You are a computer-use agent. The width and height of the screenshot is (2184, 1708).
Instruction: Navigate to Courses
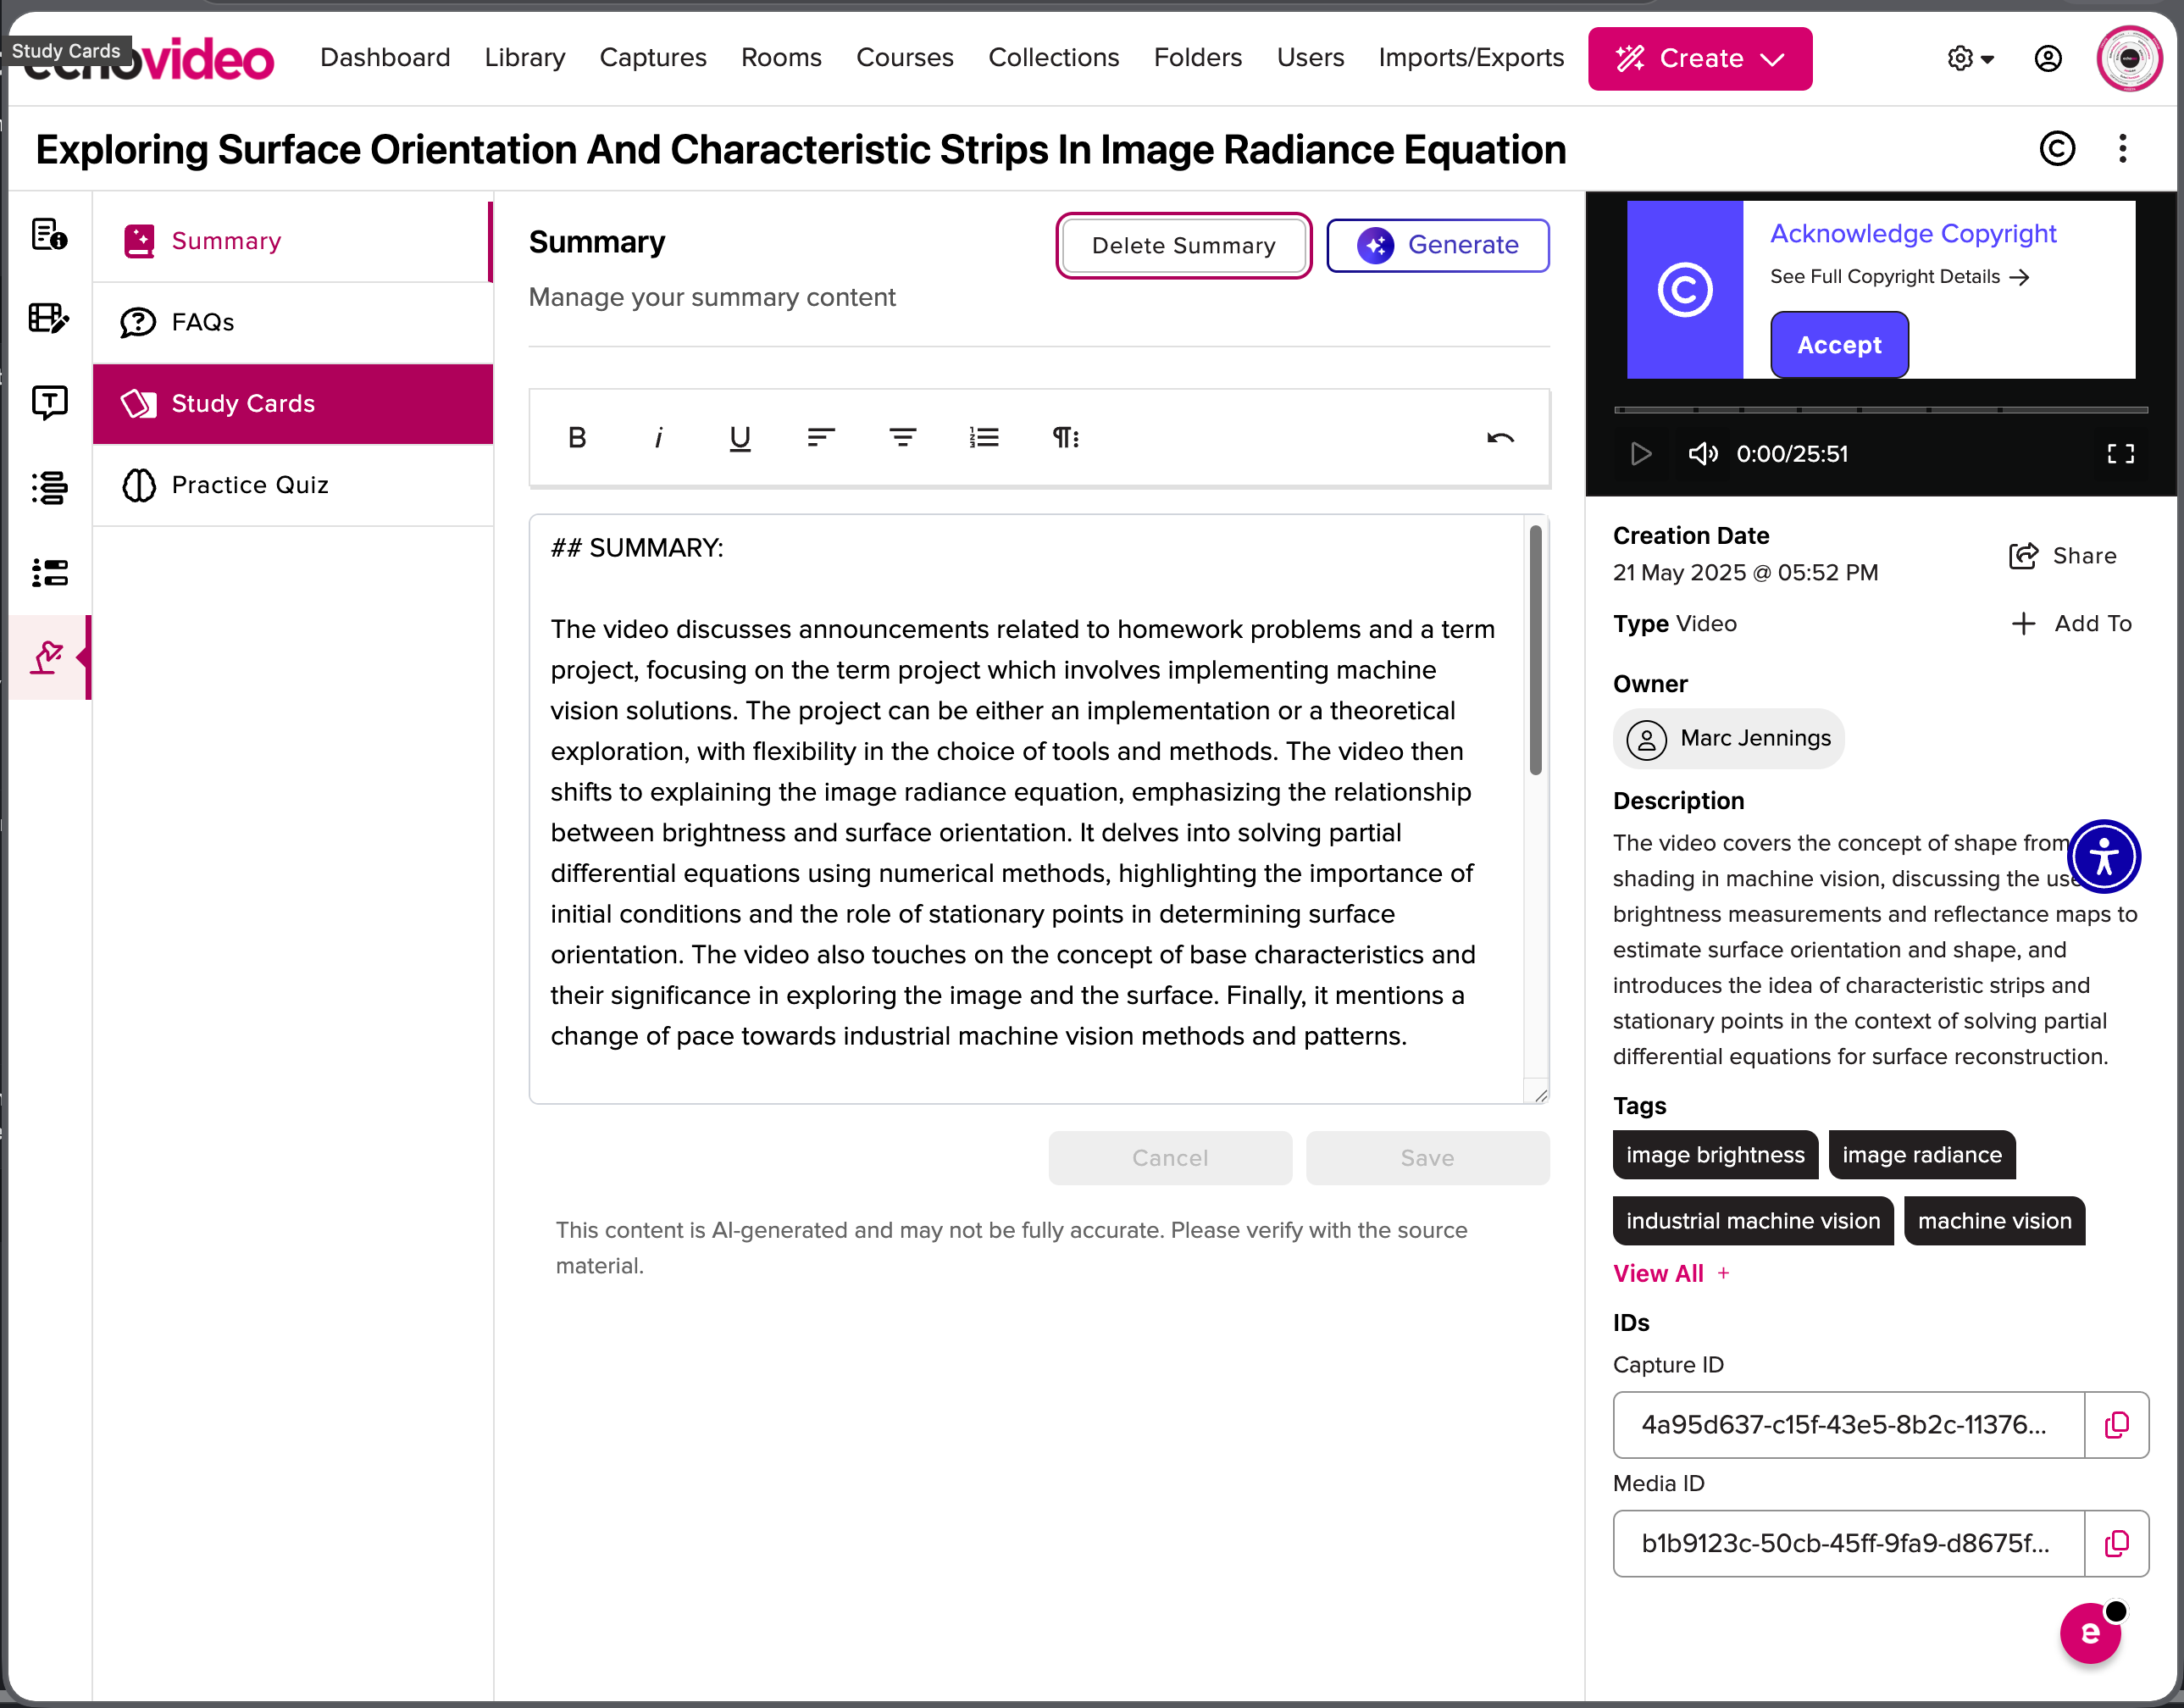905,58
